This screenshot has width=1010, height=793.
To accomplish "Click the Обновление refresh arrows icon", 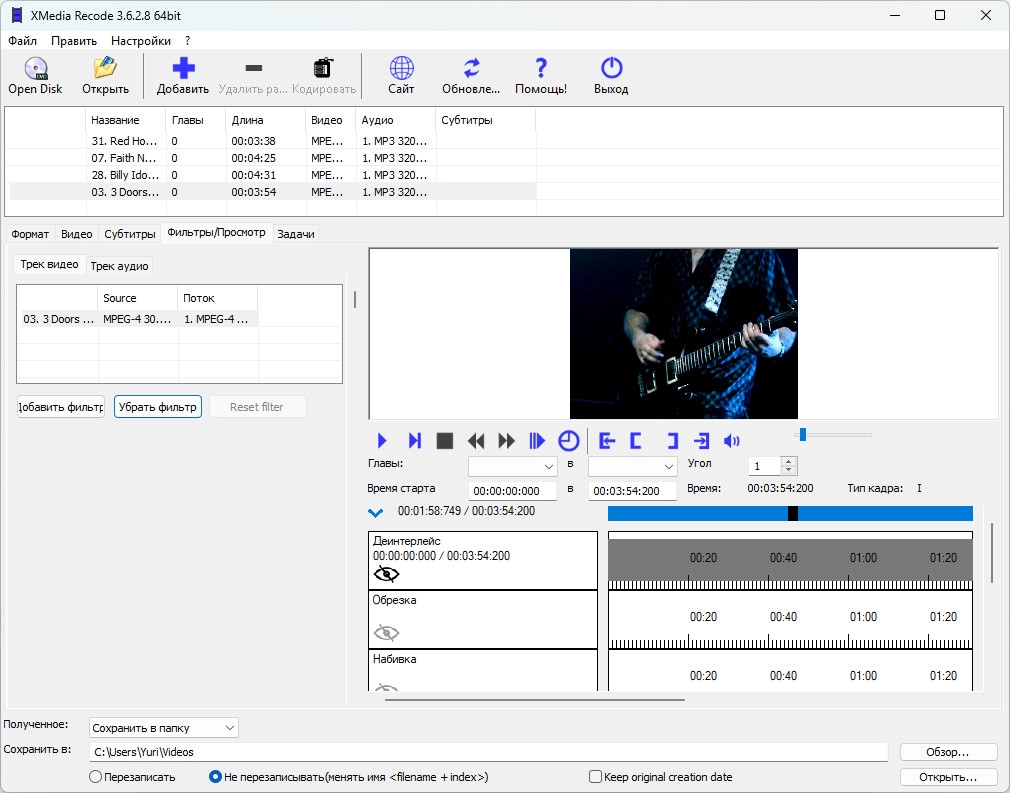I will [x=471, y=69].
